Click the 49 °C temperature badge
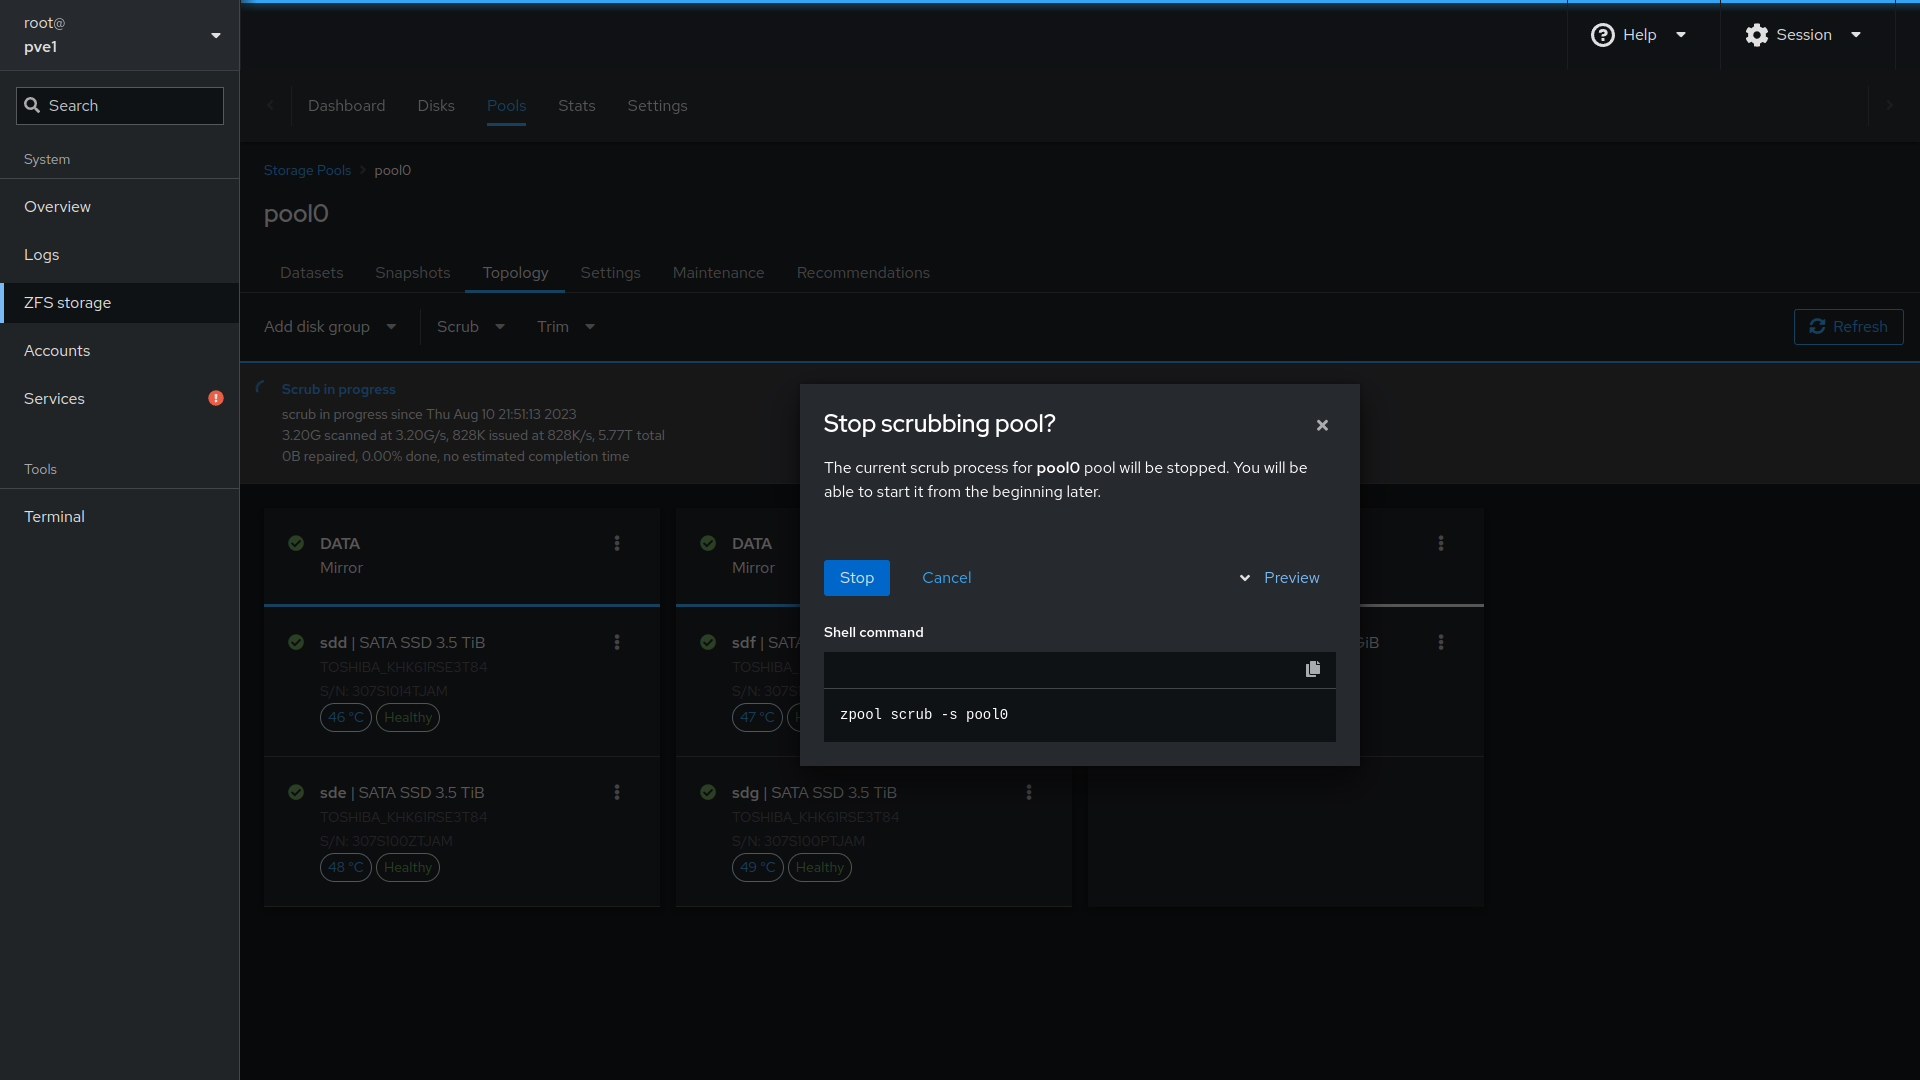Image resolution: width=1920 pixels, height=1080 pixels. 758,867
